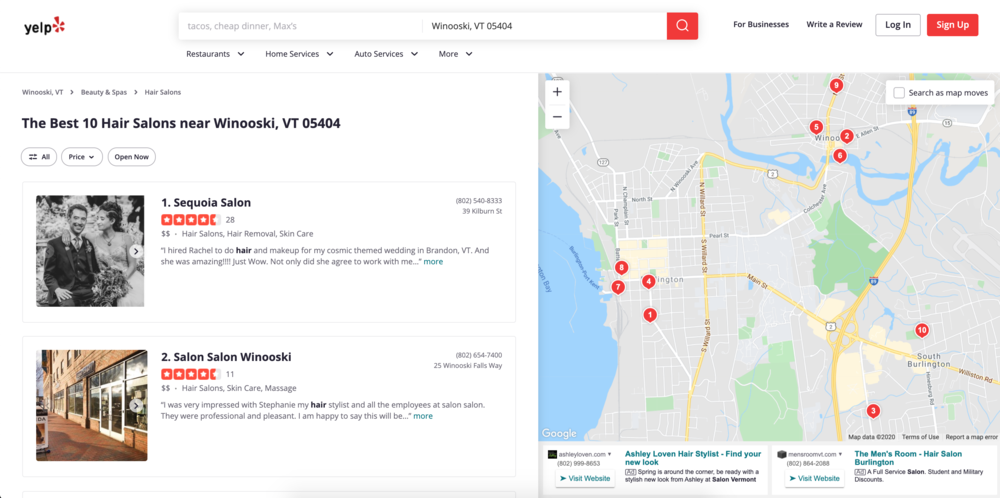Open Sequoia Salon wedding photo thumbnail
Viewport: 1000px width, 498px height.
(90, 251)
